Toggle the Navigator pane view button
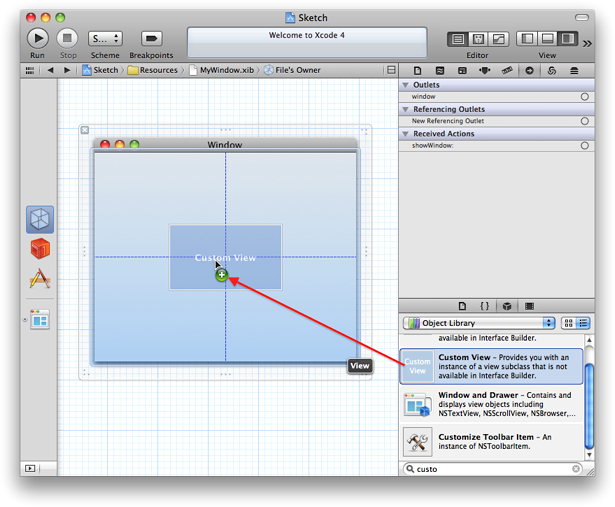The height and width of the screenshot is (507, 615). (527, 38)
